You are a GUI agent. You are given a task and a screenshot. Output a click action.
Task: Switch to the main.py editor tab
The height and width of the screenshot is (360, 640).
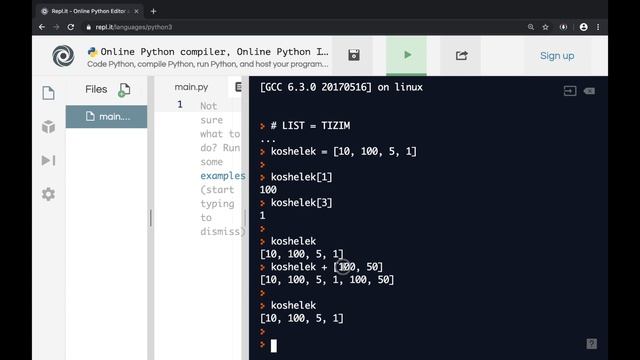pos(191,87)
